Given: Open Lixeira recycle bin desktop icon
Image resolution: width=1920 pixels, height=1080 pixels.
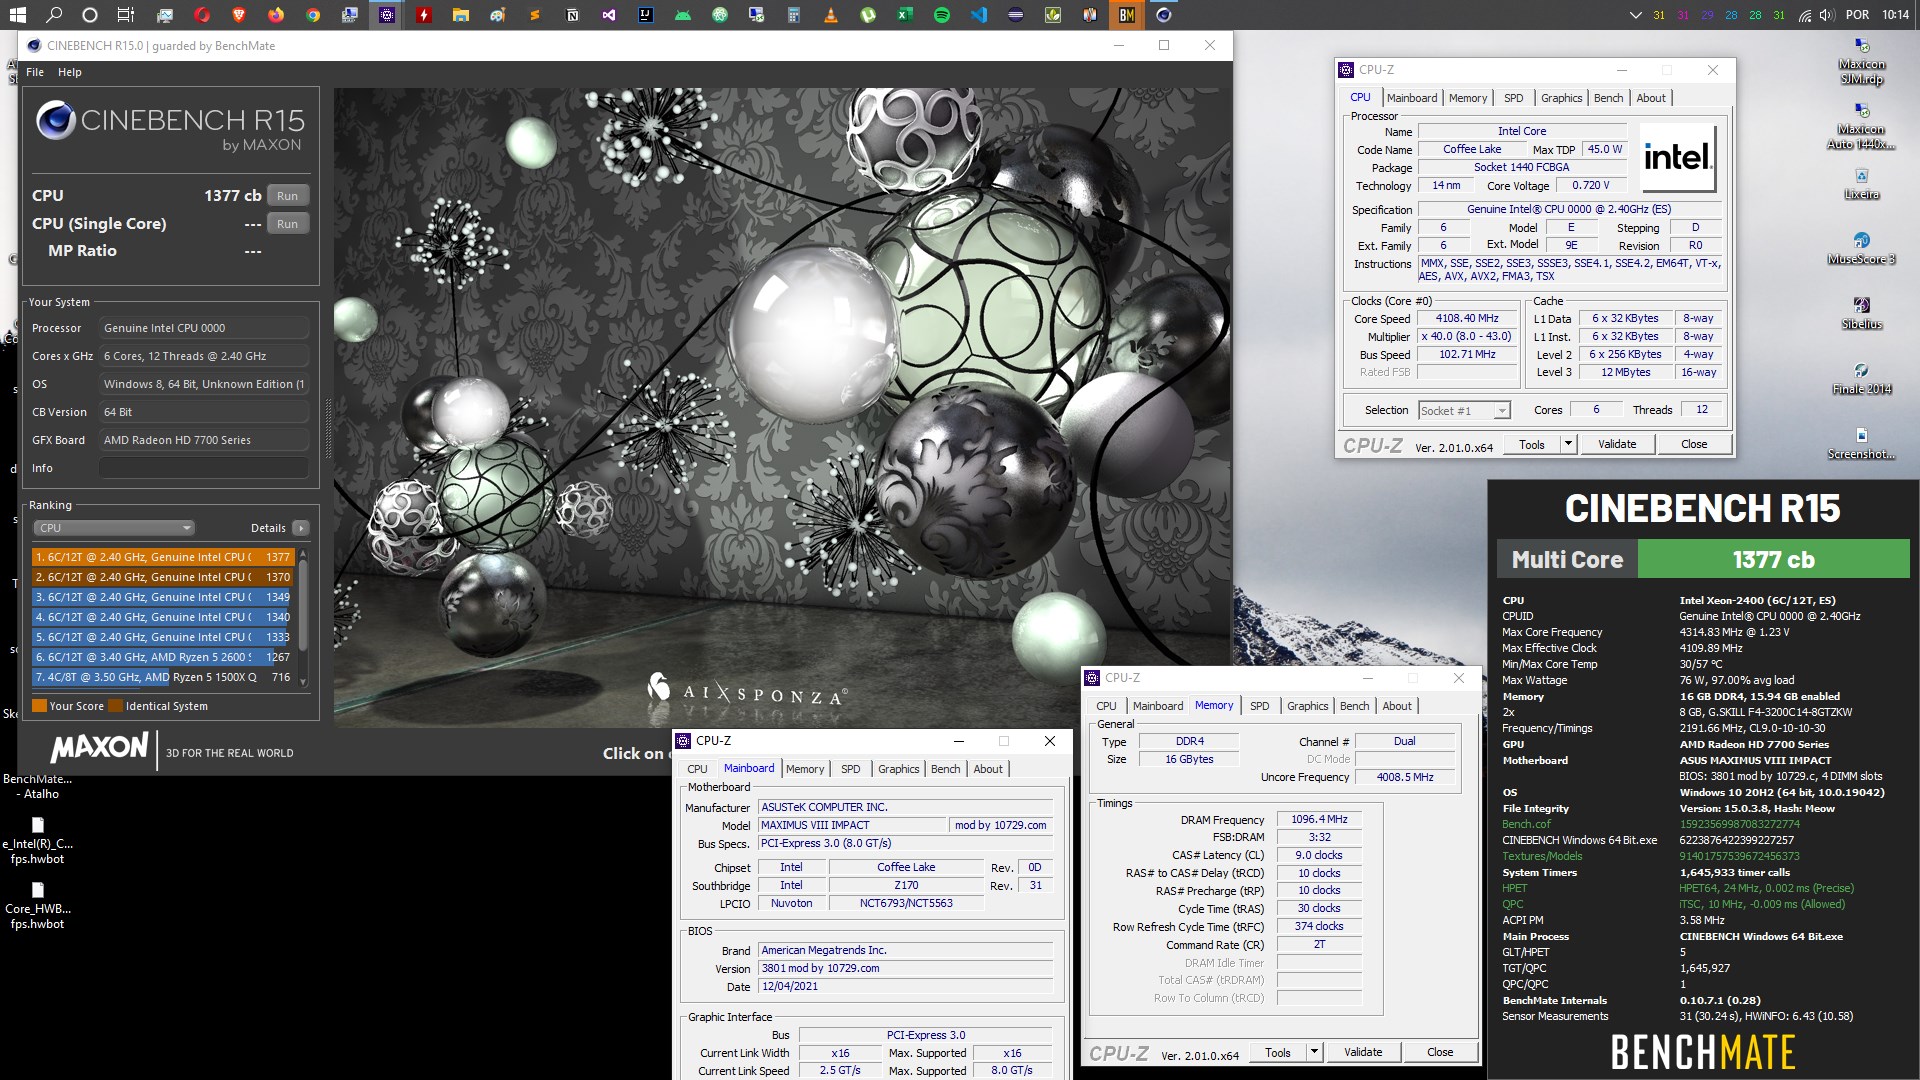Looking at the screenshot, I should pos(1861,183).
